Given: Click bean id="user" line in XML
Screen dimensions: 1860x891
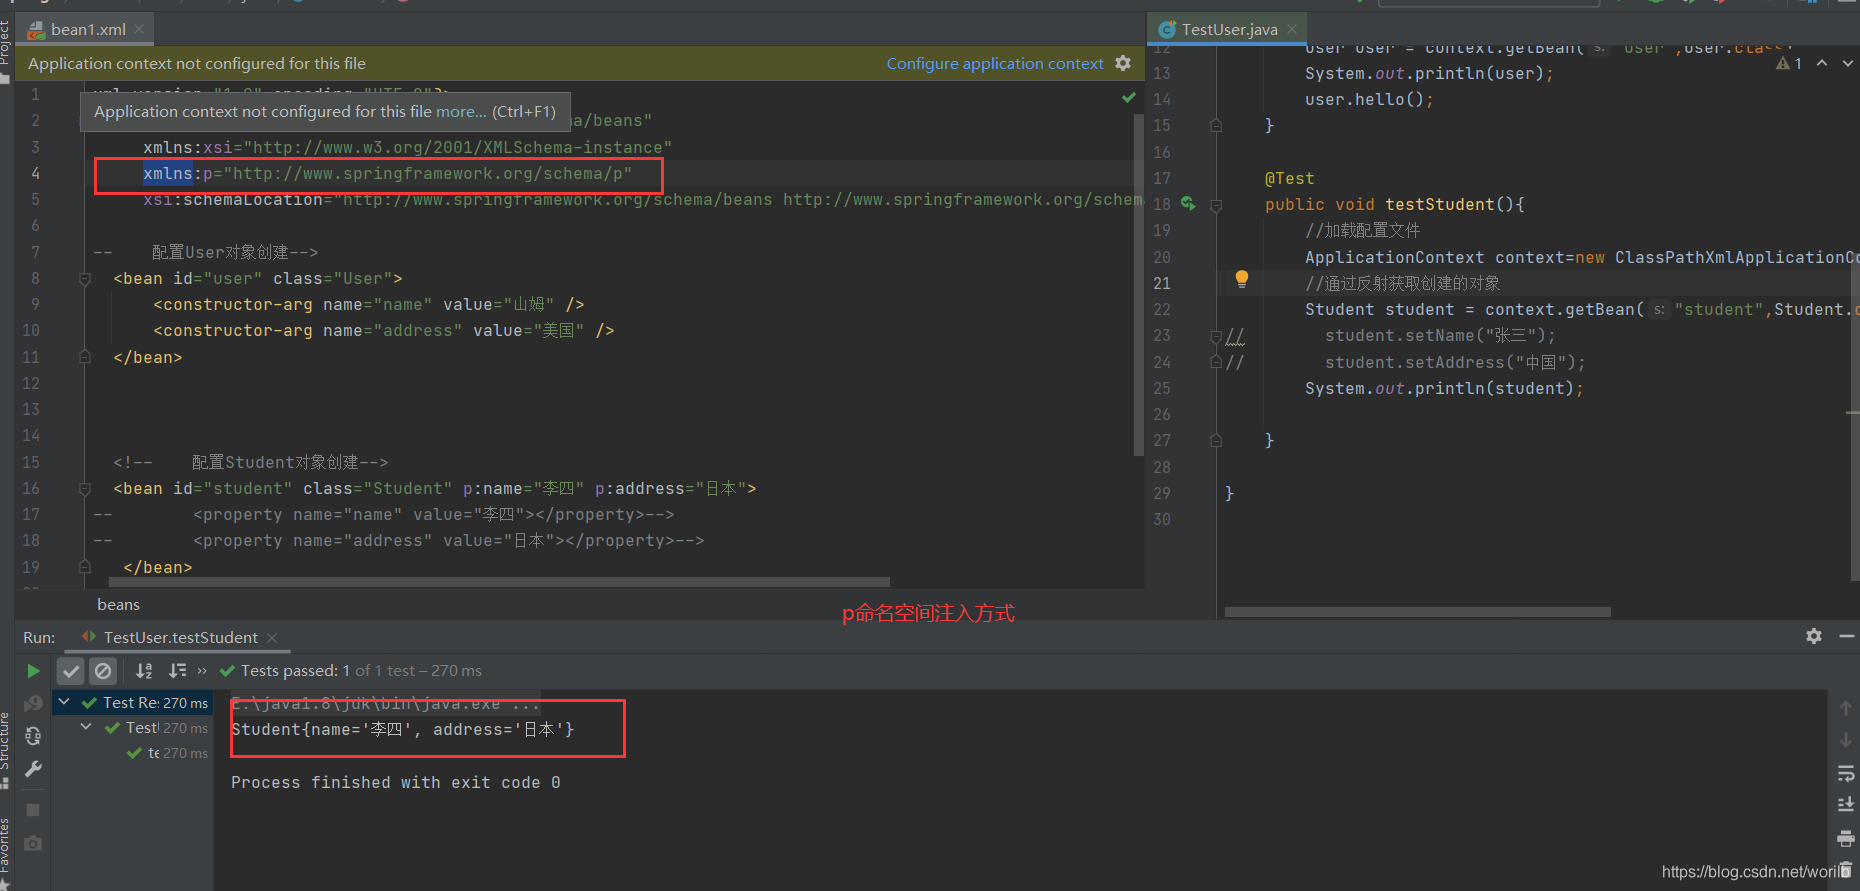Looking at the screenshot, I should point(258,278).
